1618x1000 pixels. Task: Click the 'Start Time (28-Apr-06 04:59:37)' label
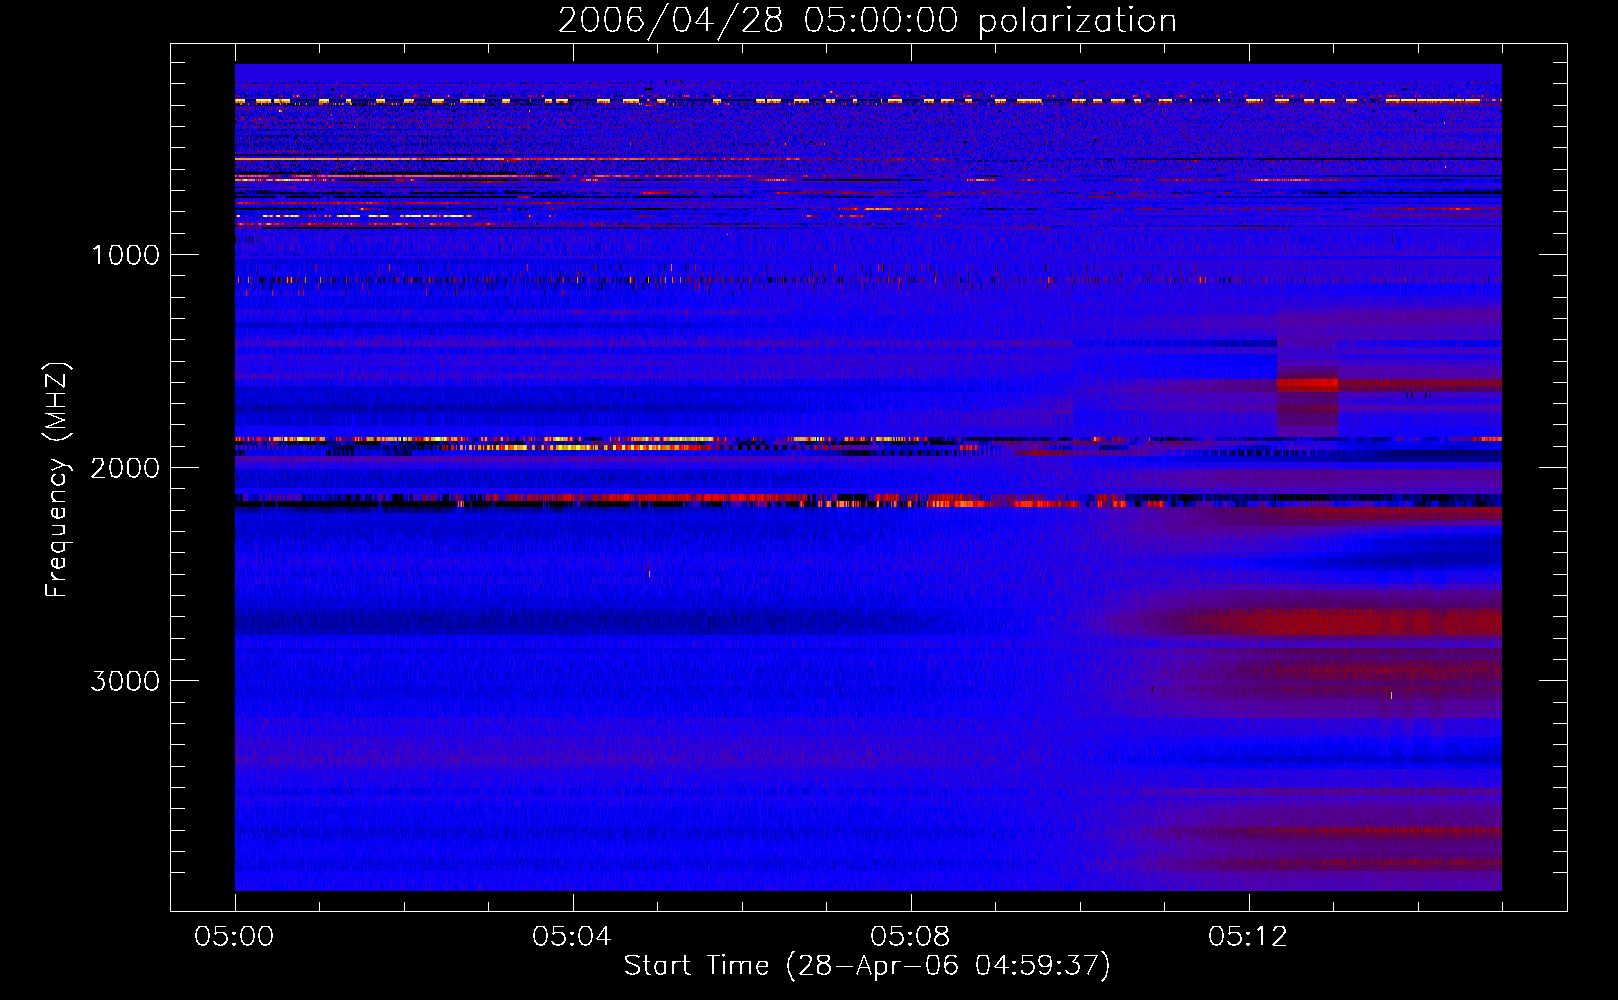(867, 965)
